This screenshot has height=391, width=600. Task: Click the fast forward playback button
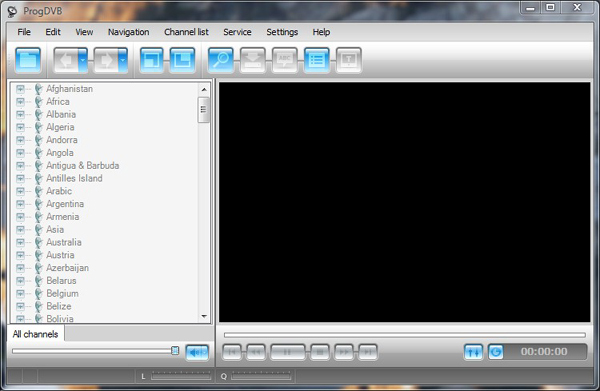click(x=344, y=352)
